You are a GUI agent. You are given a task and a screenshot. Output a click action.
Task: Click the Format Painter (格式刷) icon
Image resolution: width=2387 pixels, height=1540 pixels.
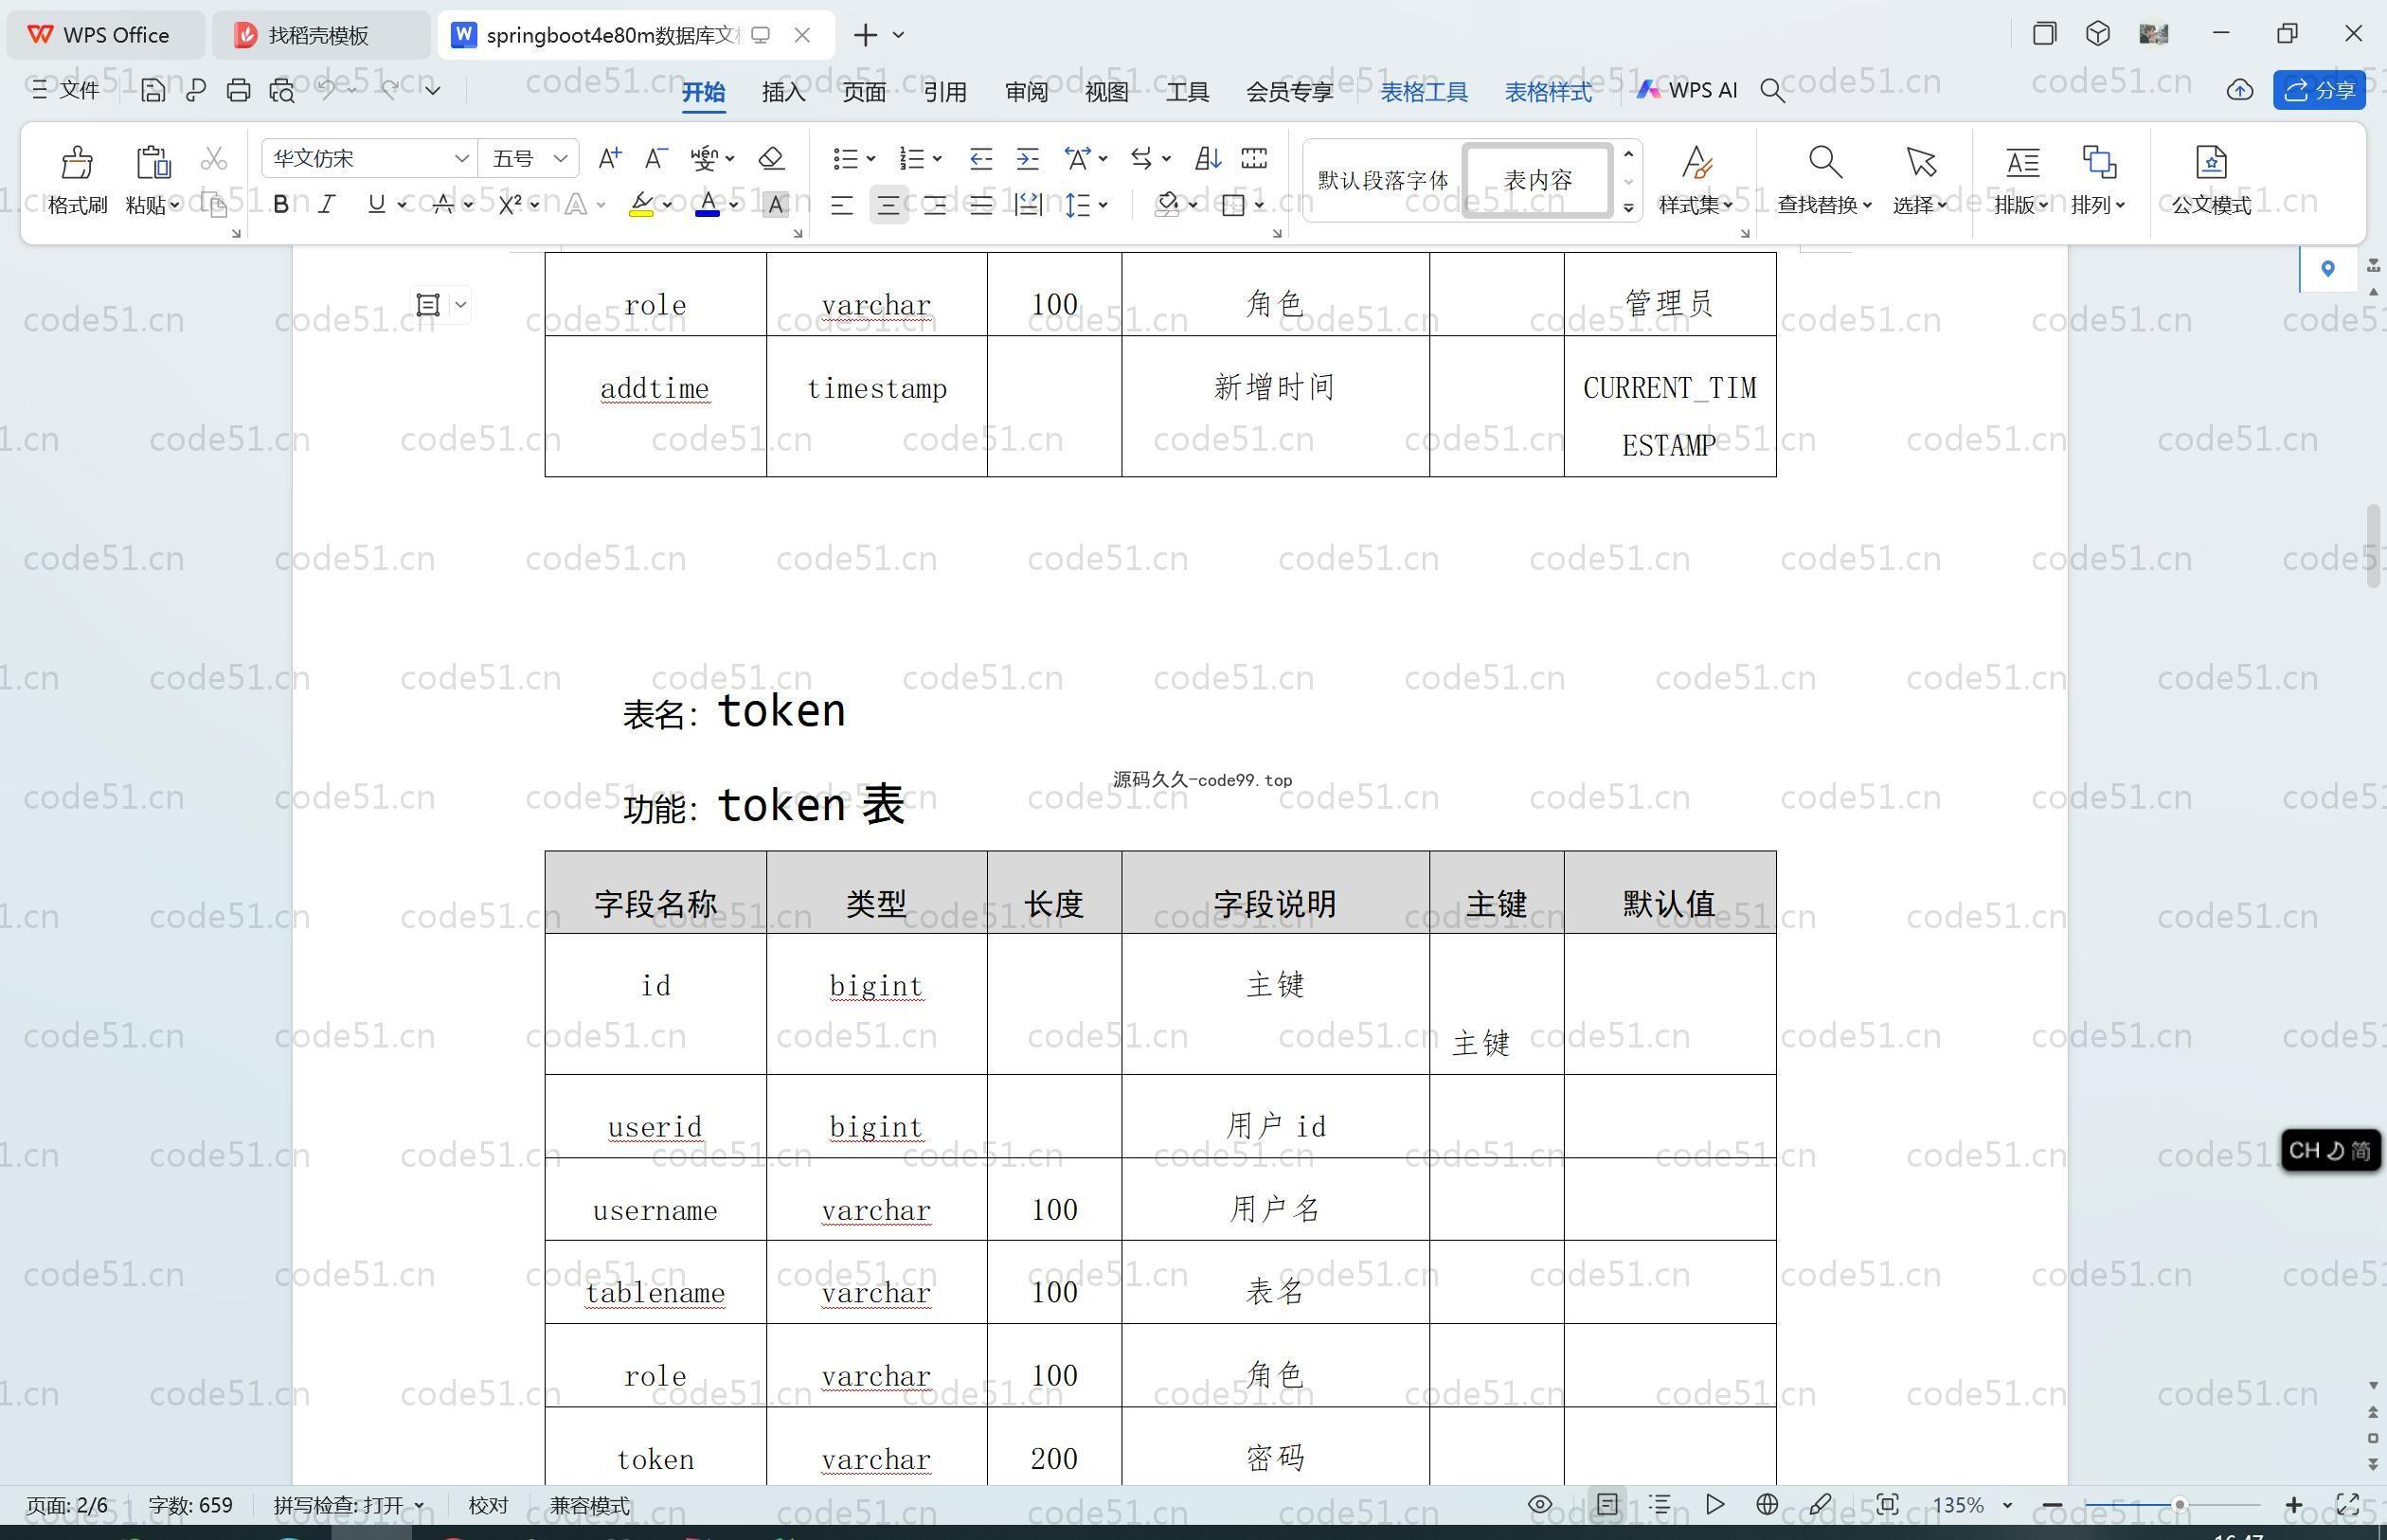coord(77,162)
